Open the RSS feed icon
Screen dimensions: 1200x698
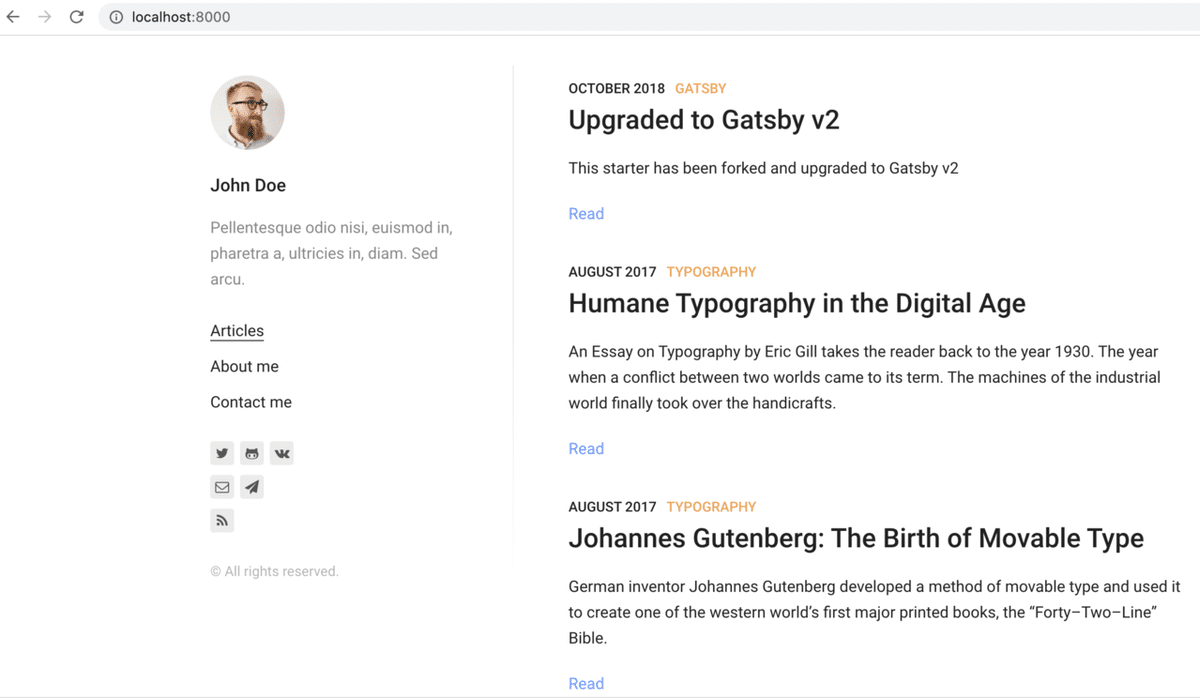222,520
